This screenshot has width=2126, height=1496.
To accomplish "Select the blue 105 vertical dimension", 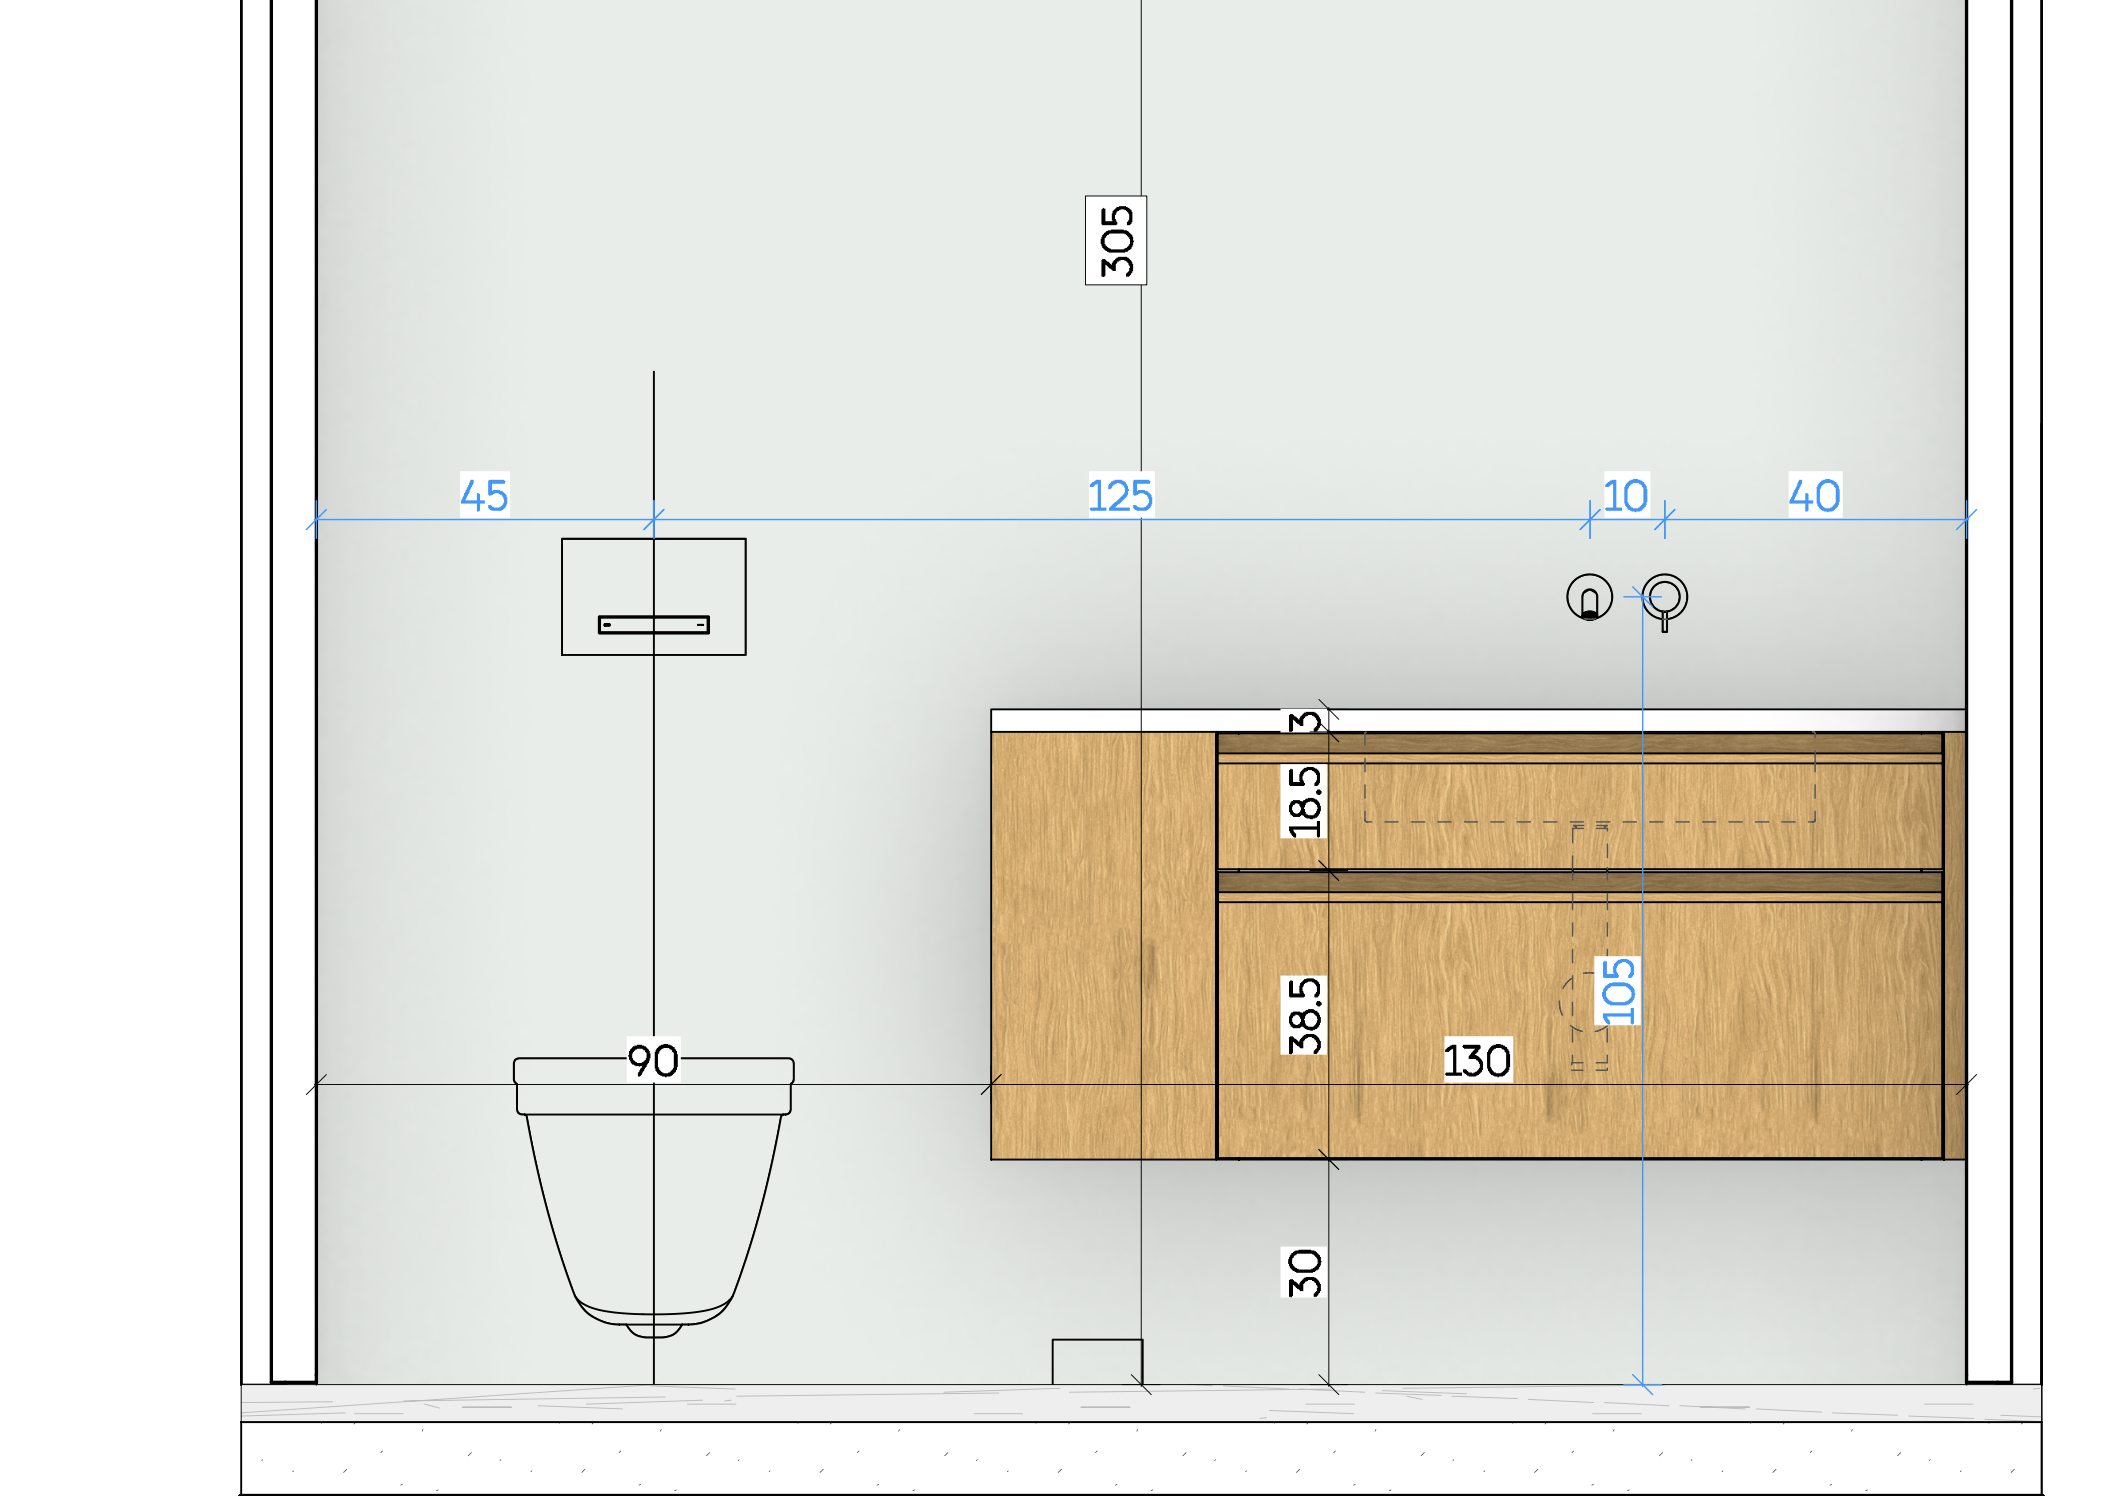I will tap(1618, 991).
